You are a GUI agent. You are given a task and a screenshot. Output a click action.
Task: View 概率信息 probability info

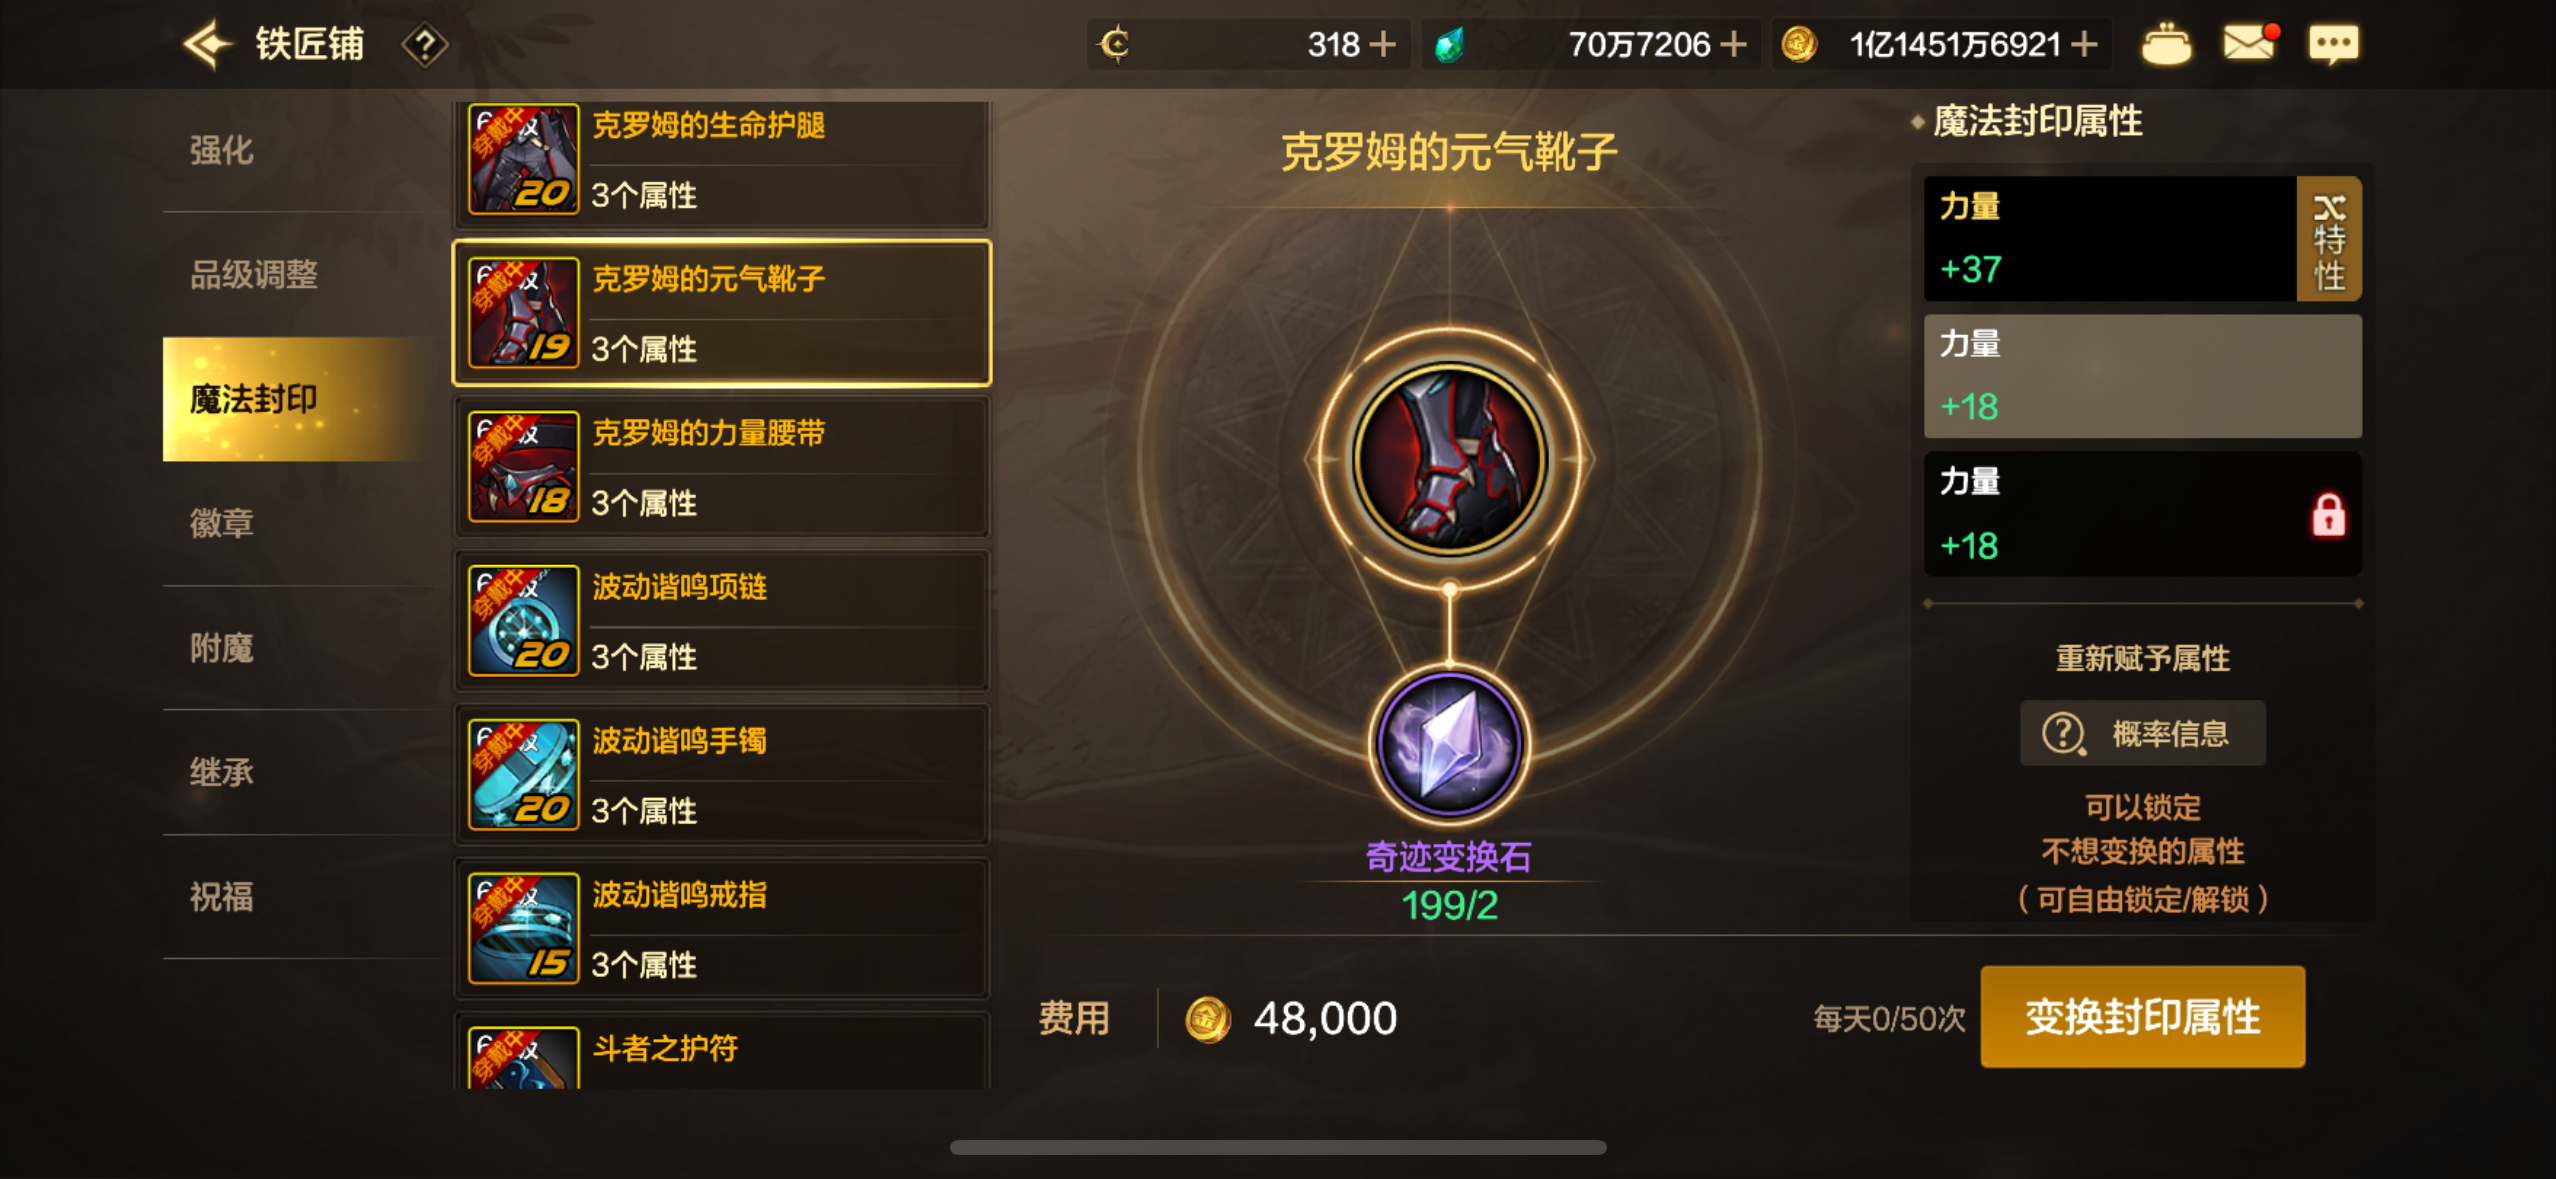(2142, 733)
